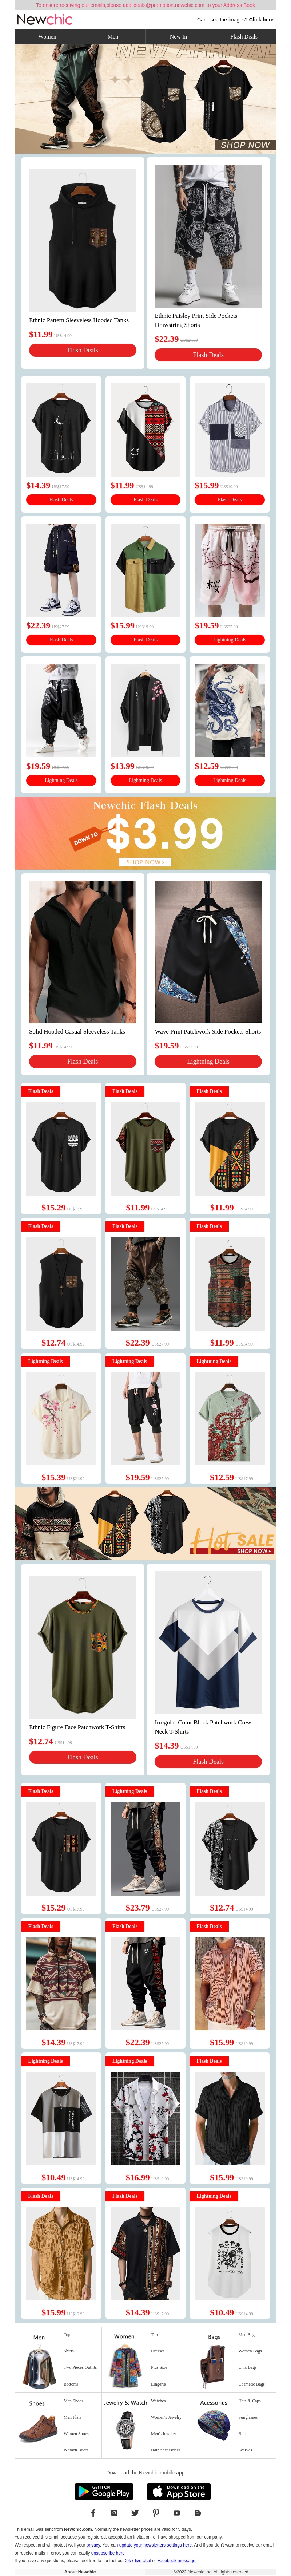
Task: Open the Women navigation tab
Action: (x=47, y=36)
